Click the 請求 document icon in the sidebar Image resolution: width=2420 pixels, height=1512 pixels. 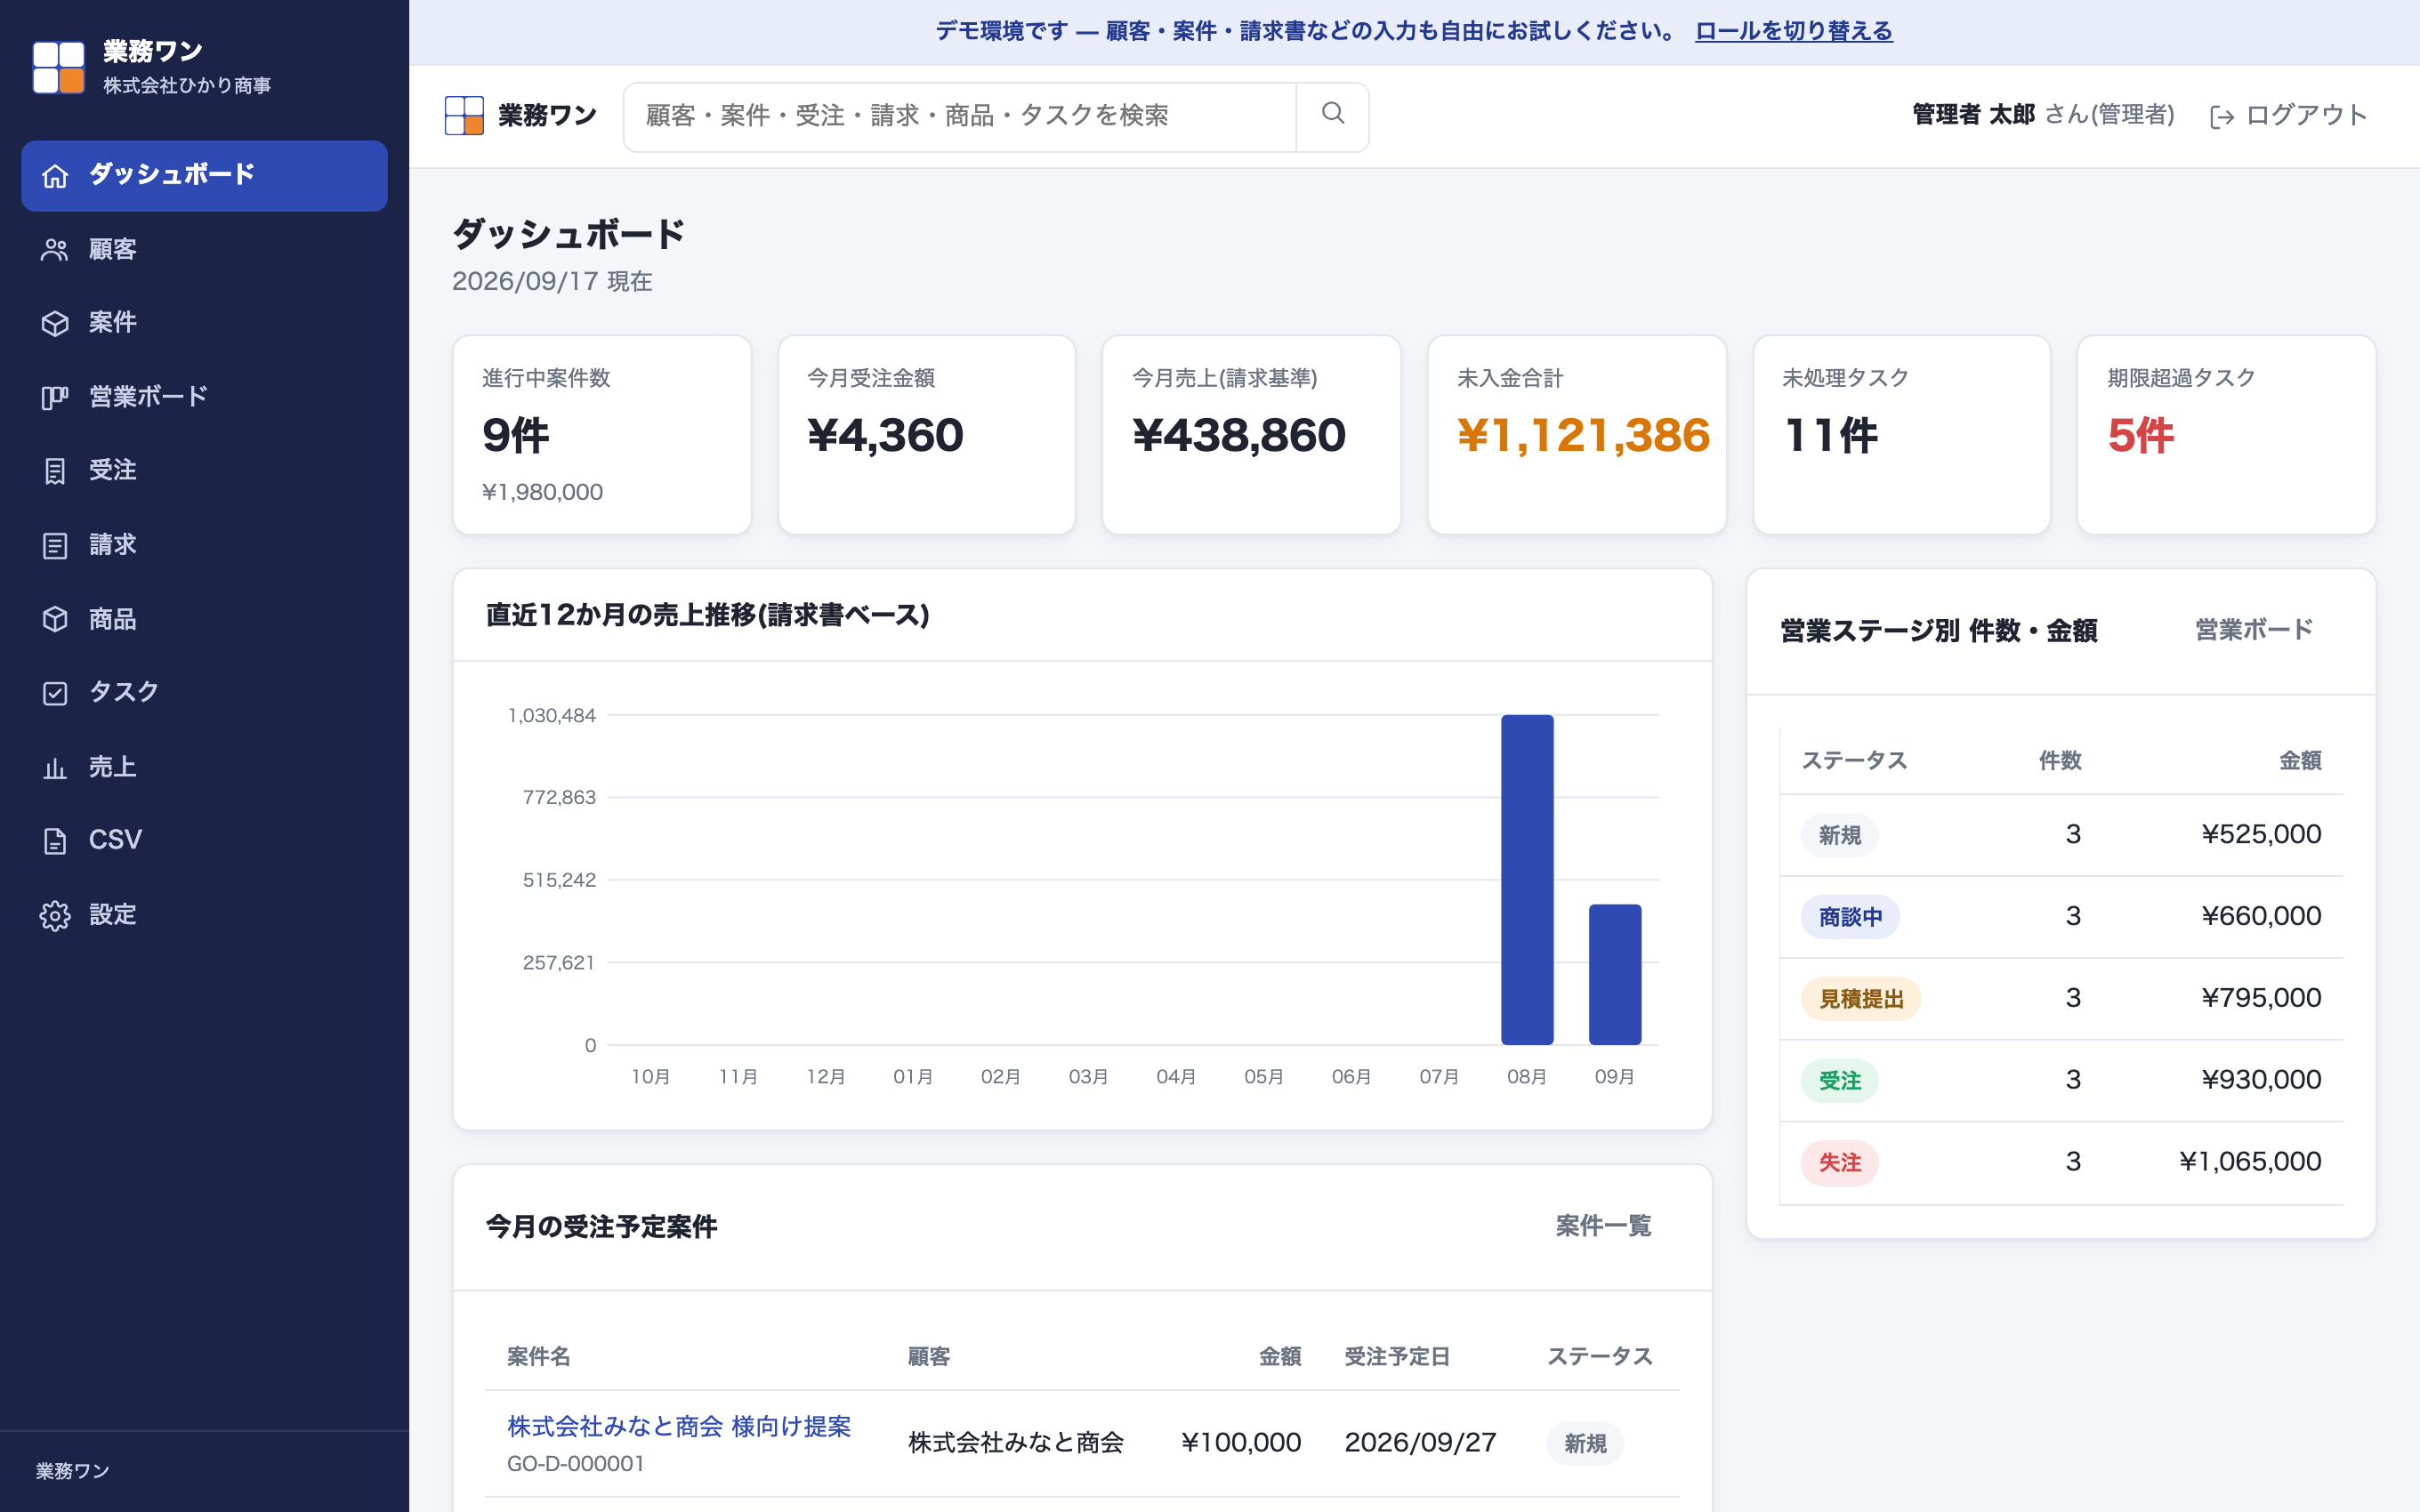point(55,545)
